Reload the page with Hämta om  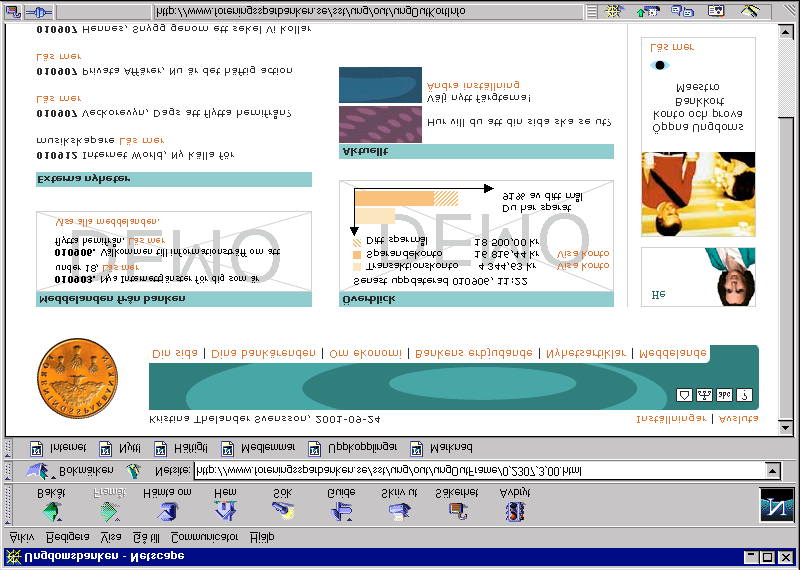(x=167, y=504)
